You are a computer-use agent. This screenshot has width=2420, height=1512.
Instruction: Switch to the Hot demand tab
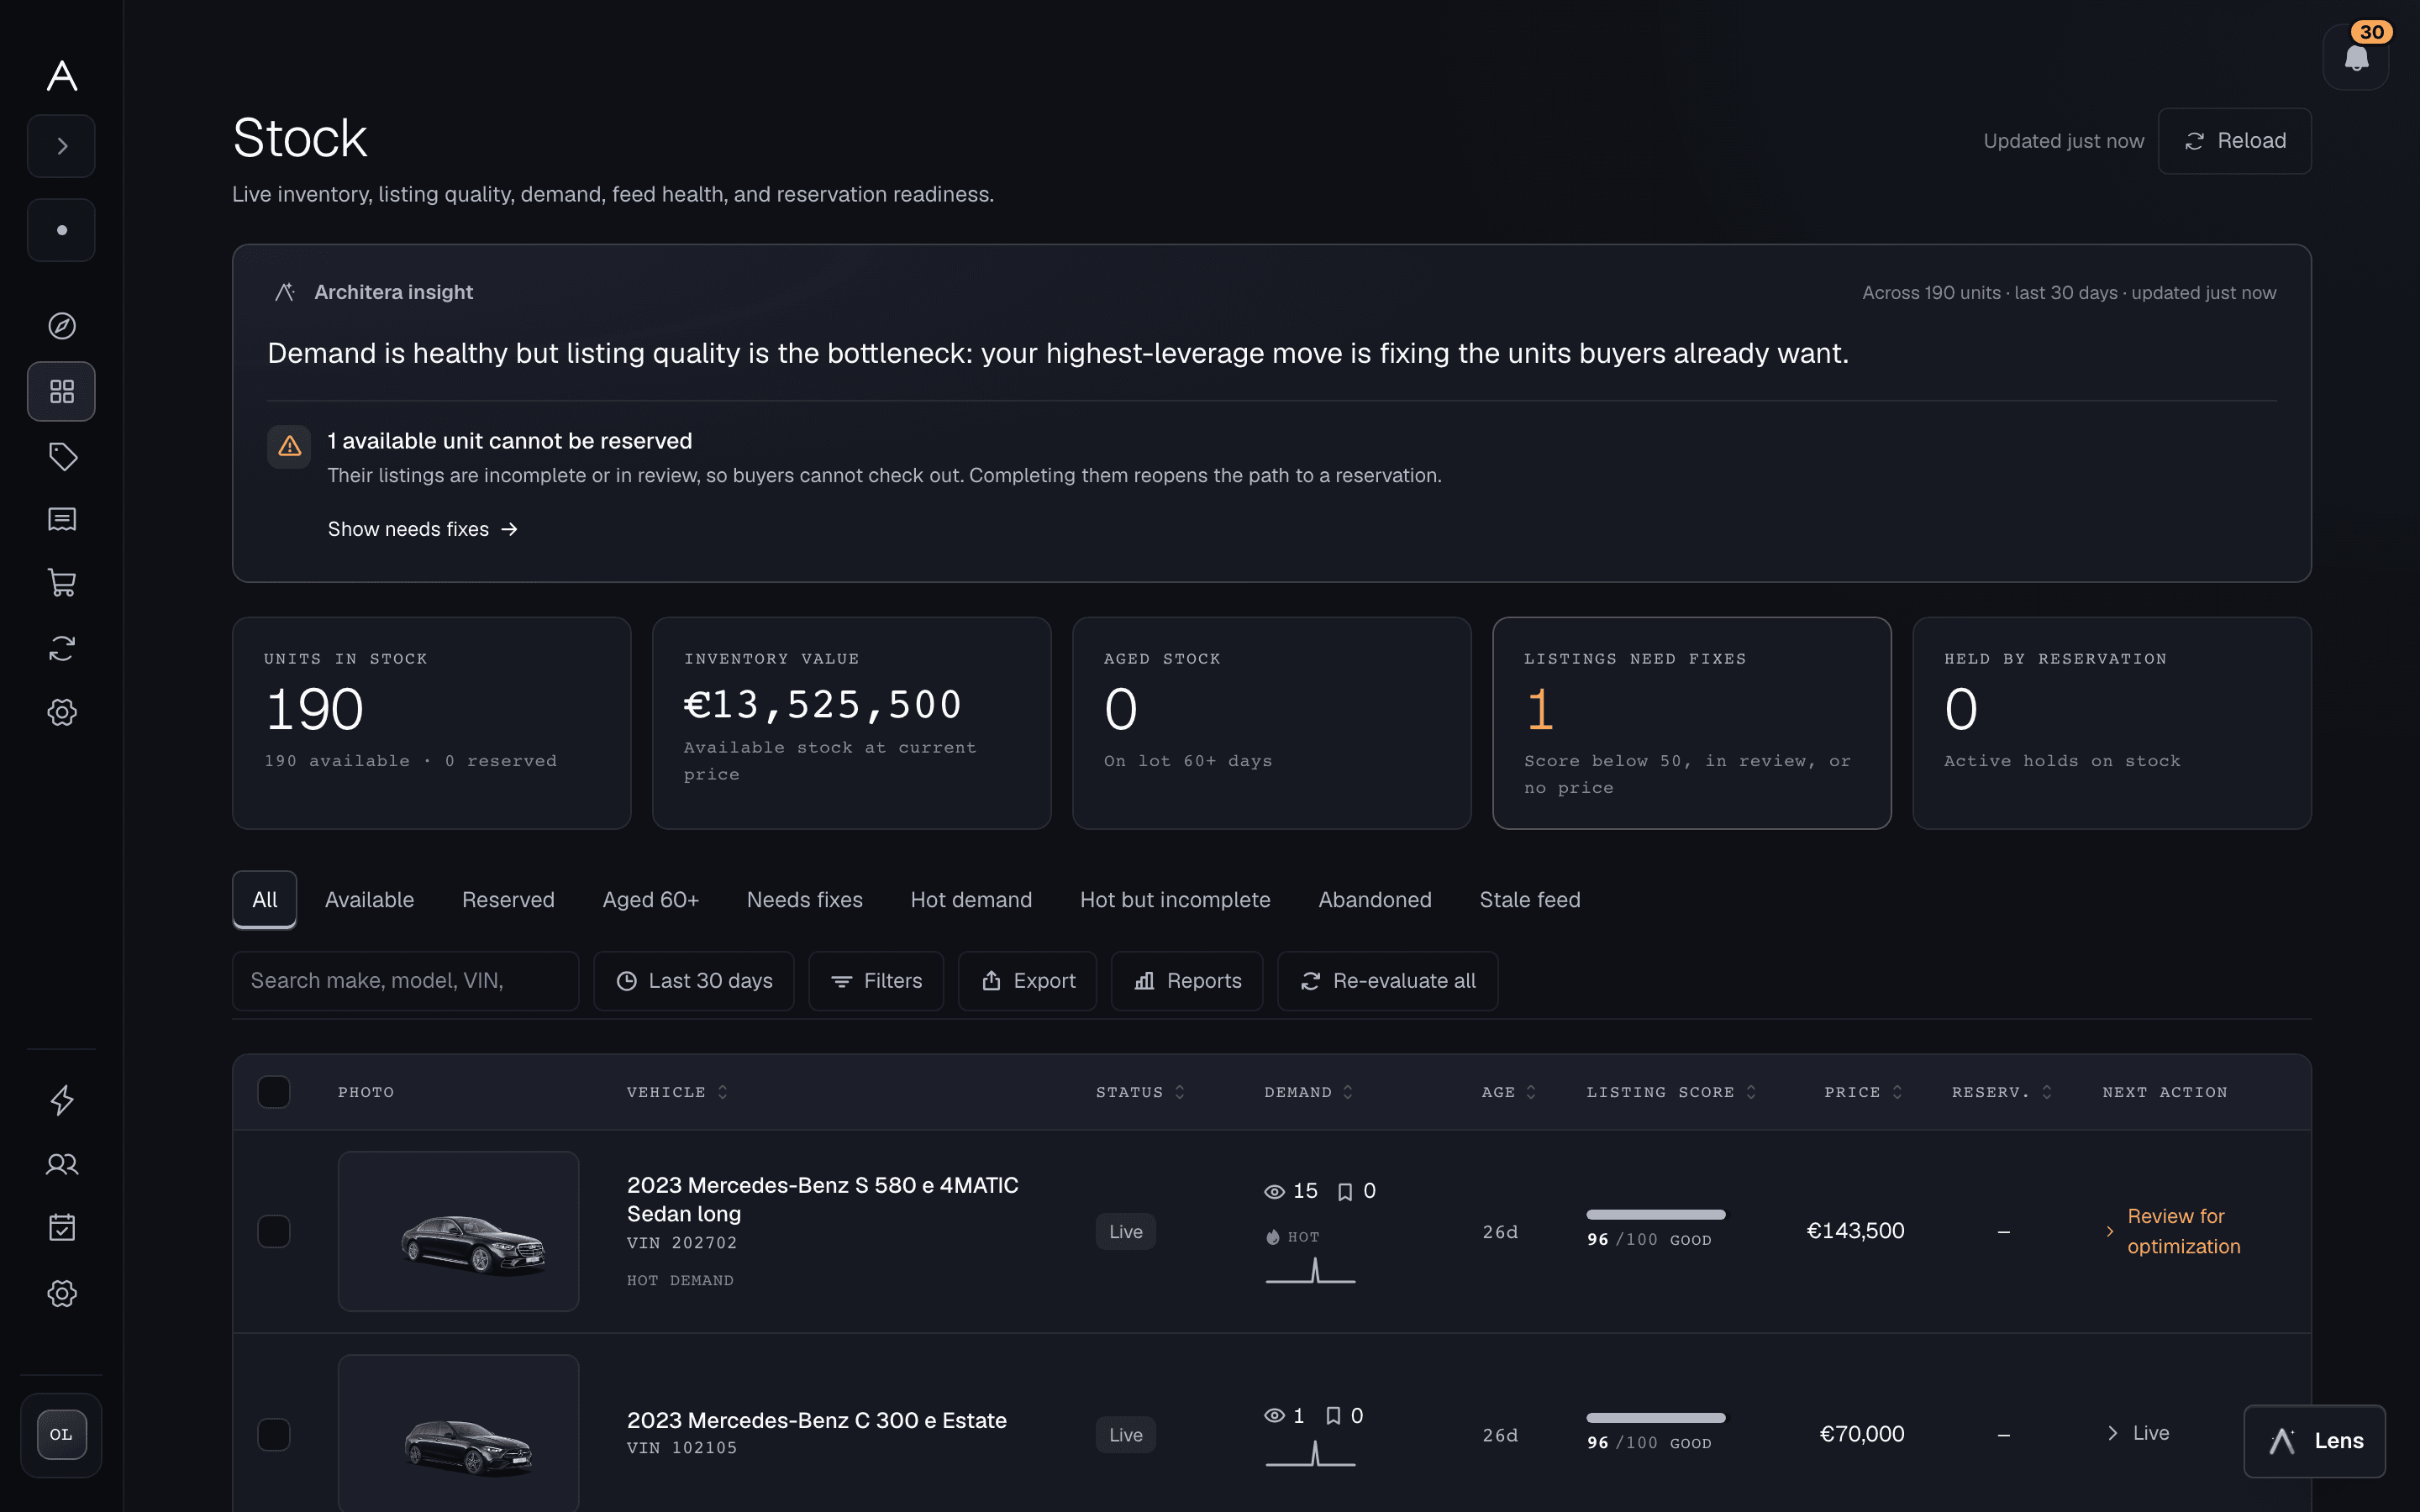[971, 899]
